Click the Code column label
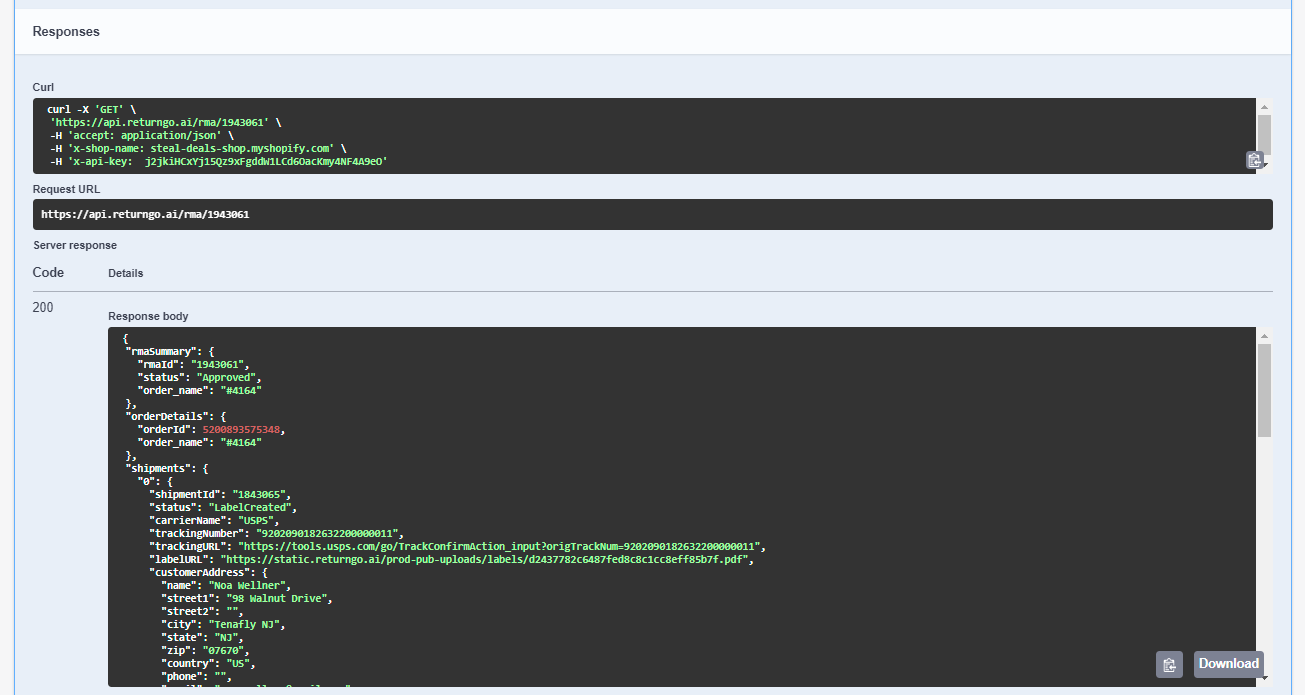The width and height of the screenshot is (1305, 695). click(47, 272)
